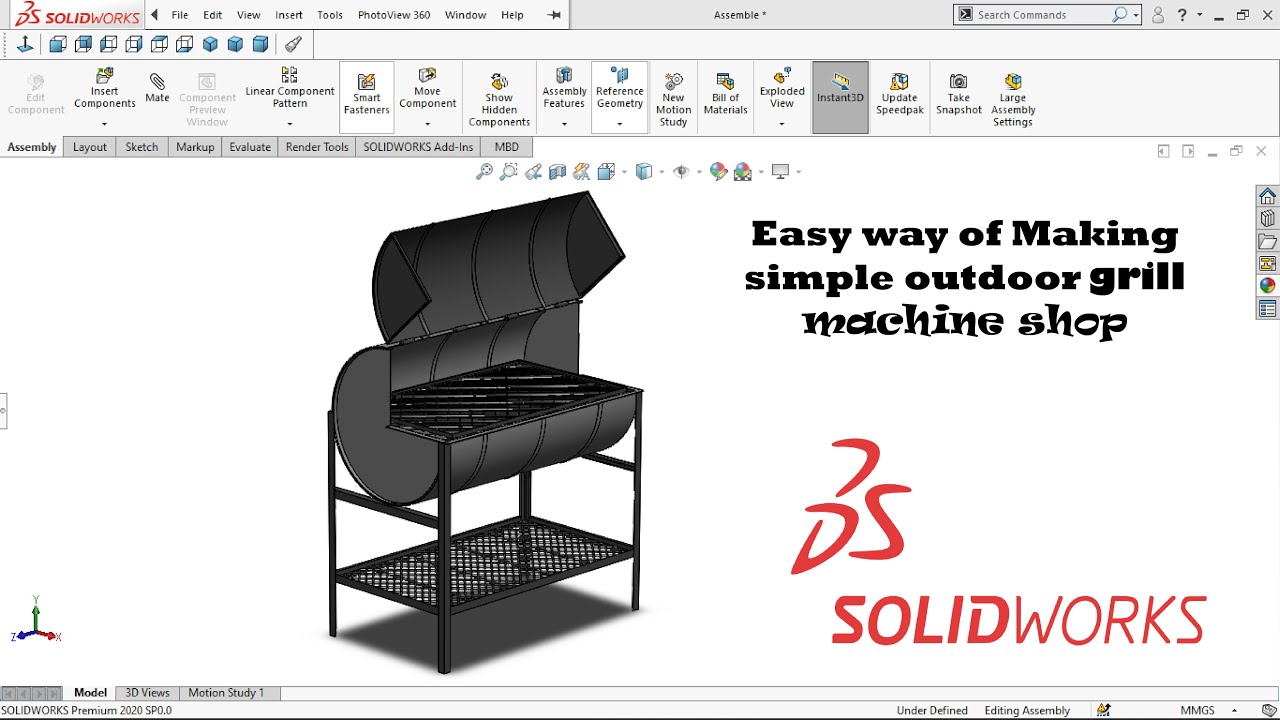Select first wireframe cube view icon

(58, 44)
